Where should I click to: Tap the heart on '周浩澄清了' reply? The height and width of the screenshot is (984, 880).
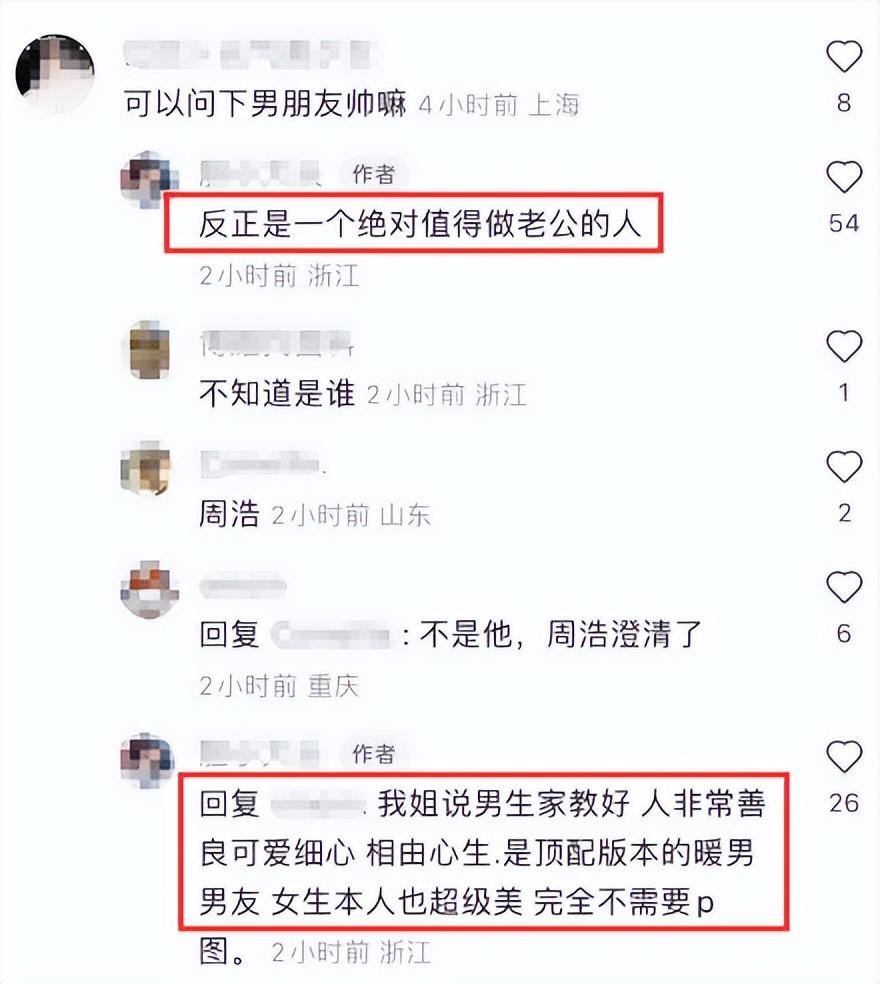[844, 587]
